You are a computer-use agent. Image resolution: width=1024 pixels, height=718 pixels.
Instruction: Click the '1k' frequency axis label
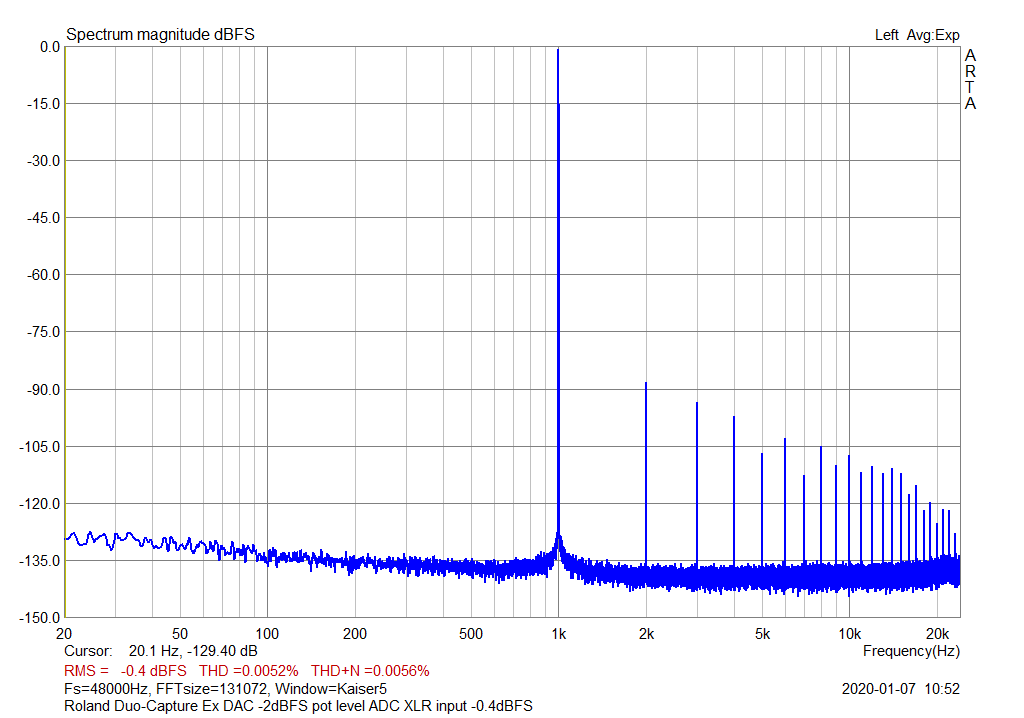point(558,634)
